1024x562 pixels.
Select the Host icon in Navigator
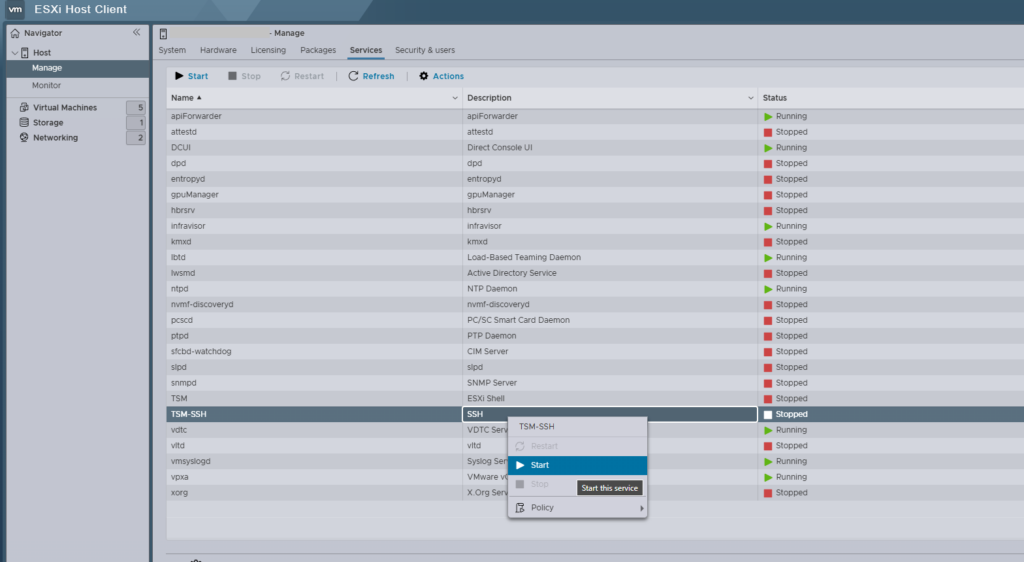pos(25,52)
